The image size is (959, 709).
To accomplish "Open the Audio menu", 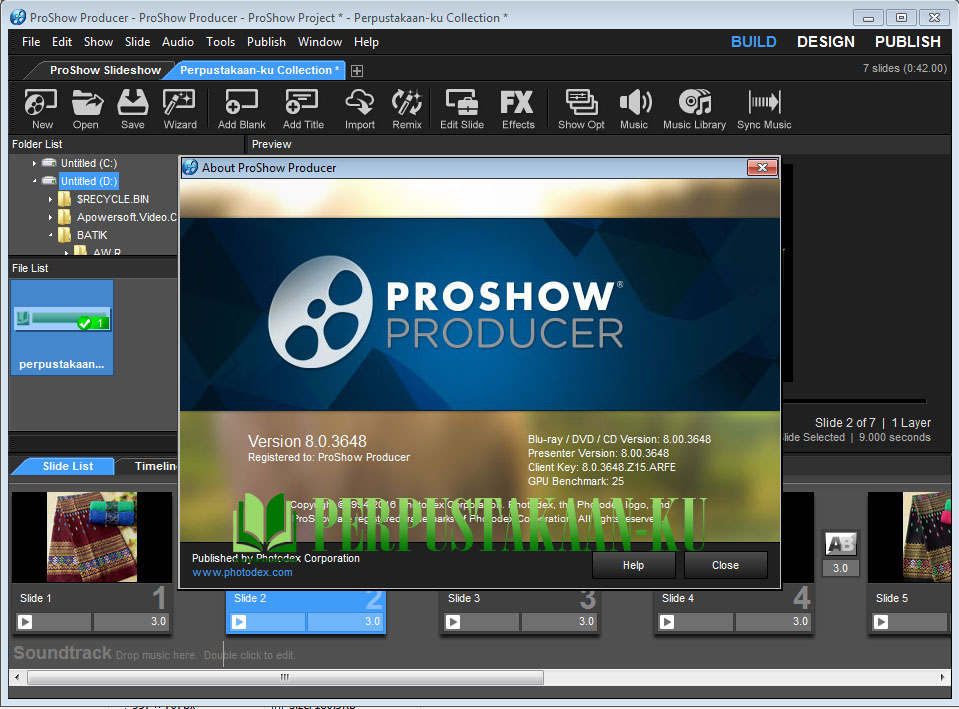I will click(178, 42).
